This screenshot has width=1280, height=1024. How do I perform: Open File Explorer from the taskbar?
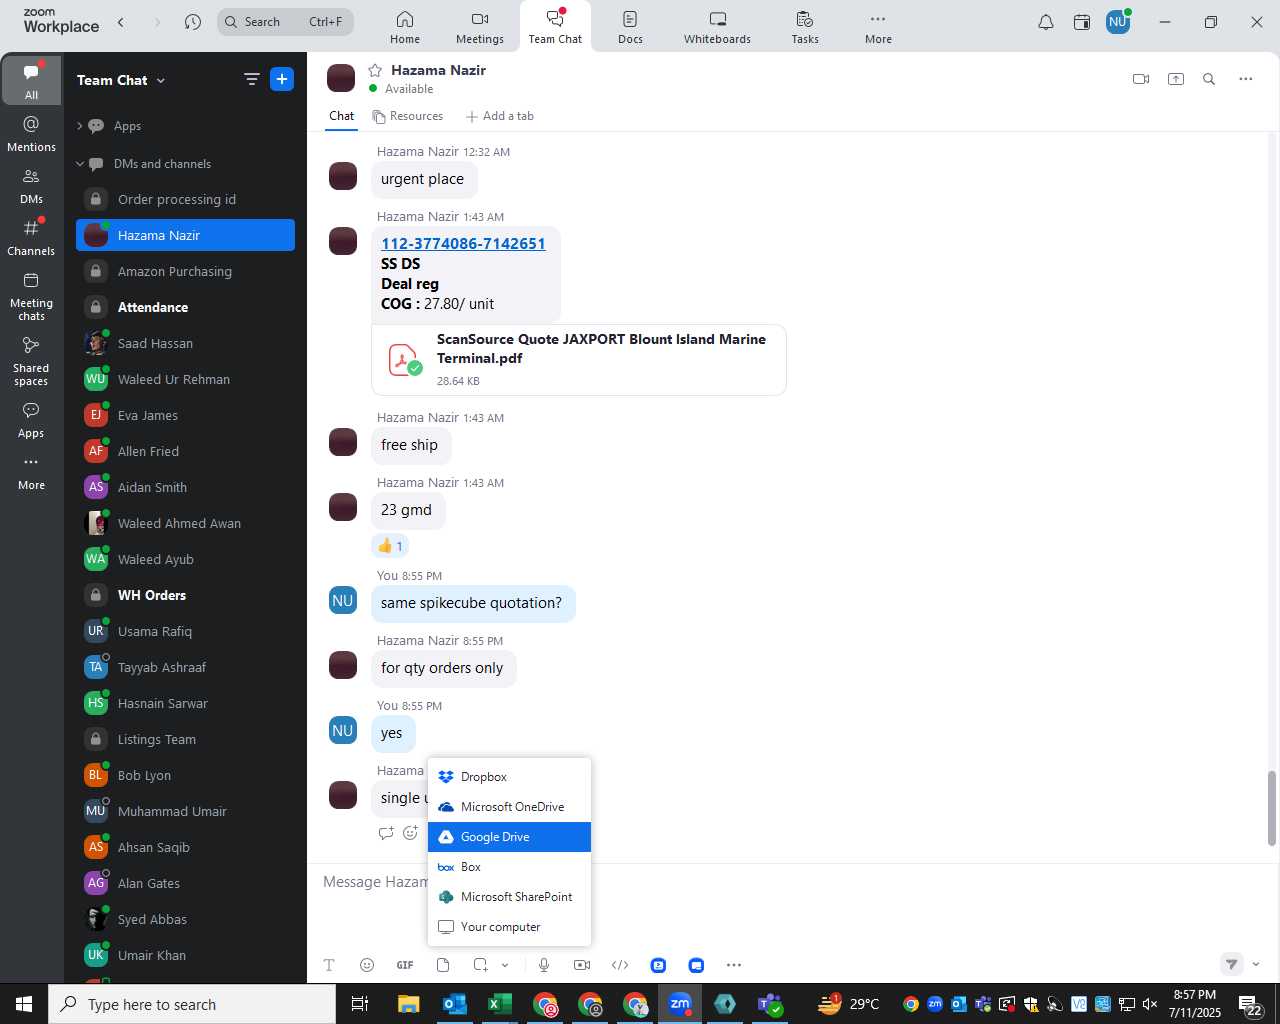(408, 1004)
